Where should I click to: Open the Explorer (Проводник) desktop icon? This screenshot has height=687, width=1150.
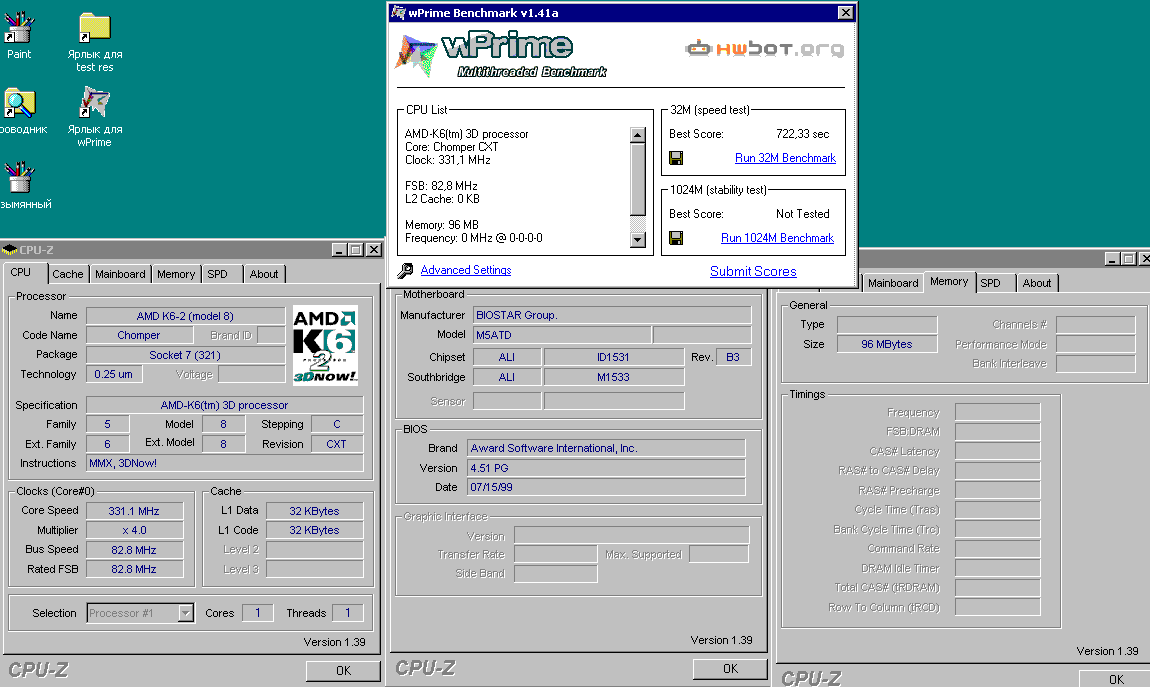(x=20, y=111)
